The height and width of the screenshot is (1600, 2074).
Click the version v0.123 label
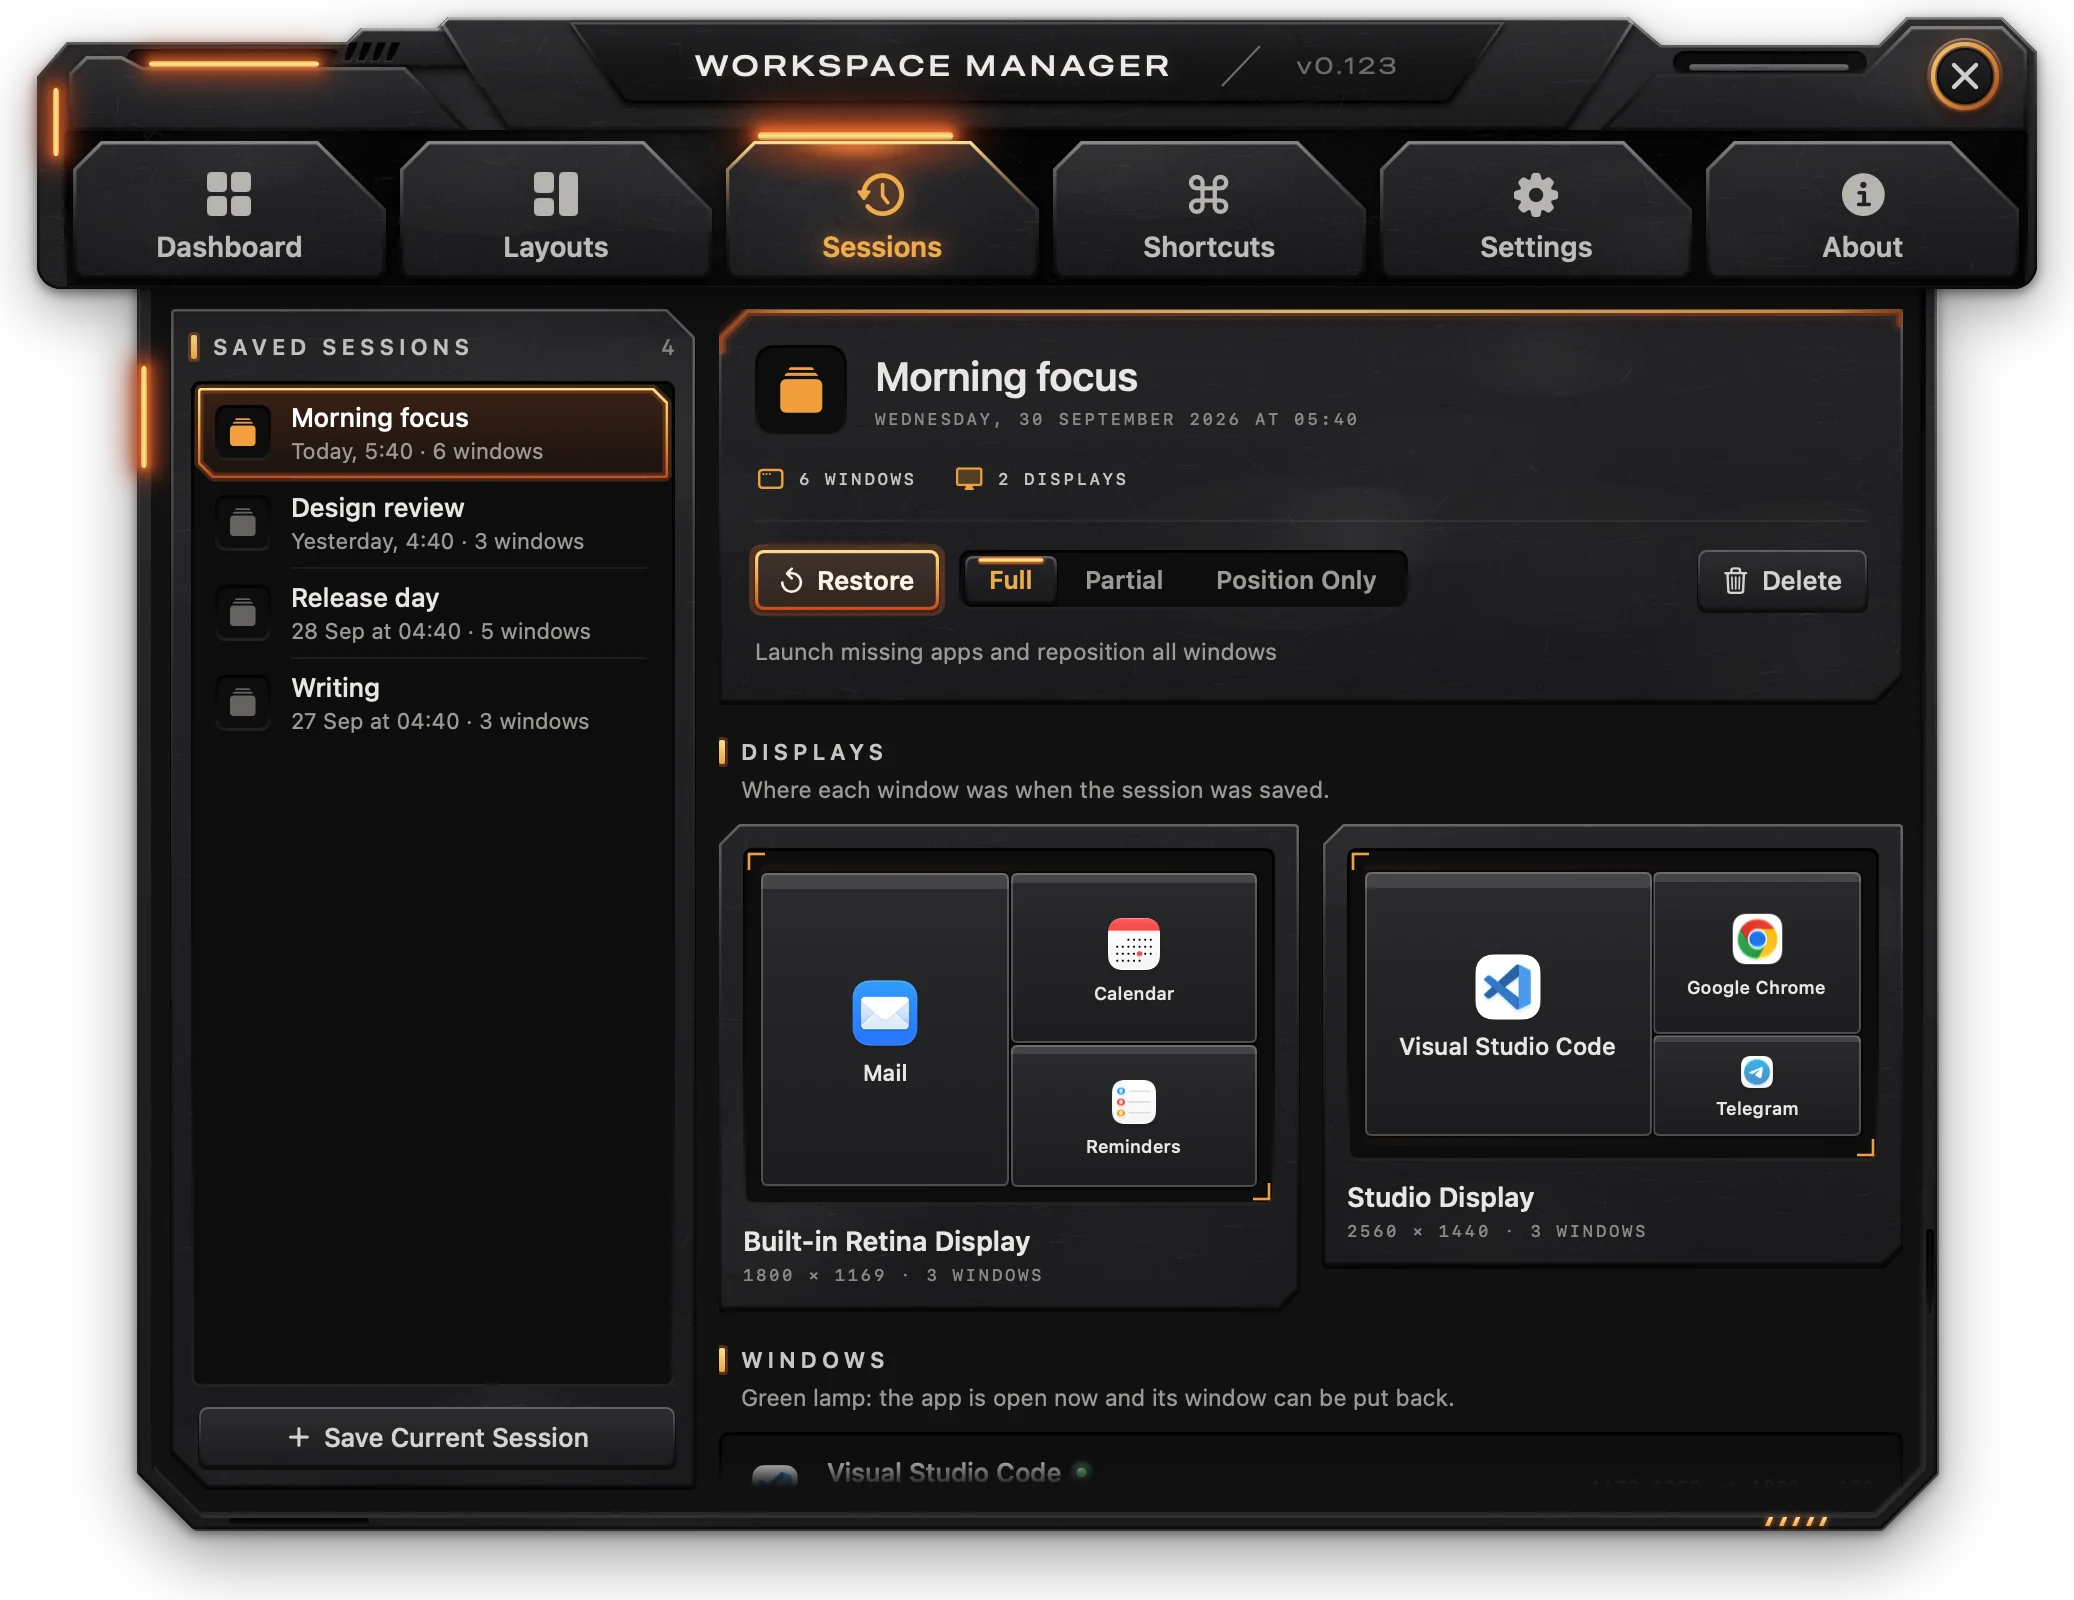click(1346, 66)
